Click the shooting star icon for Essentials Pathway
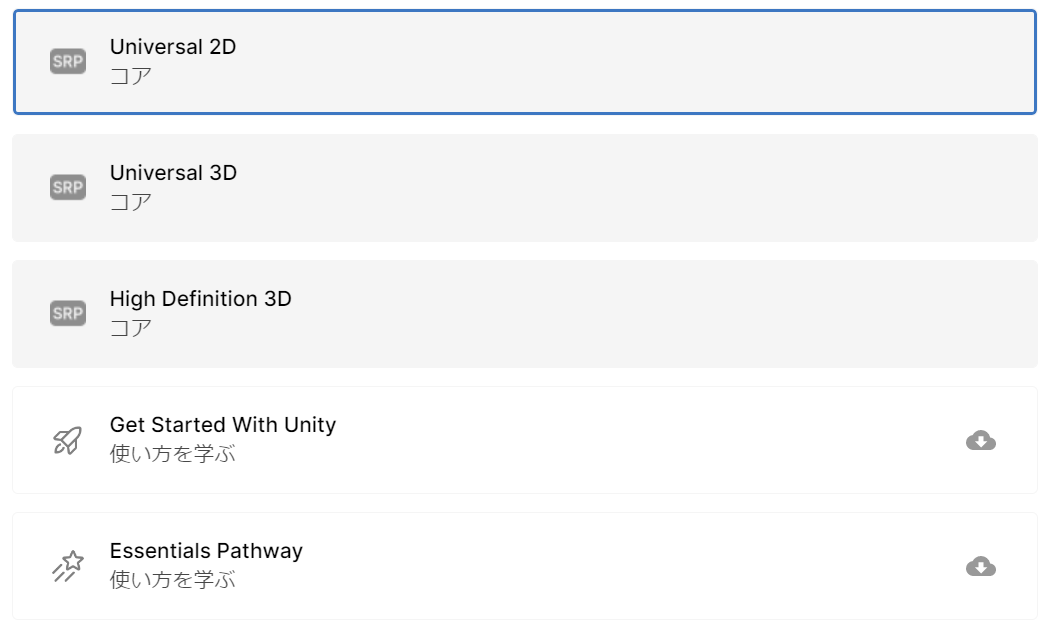Viewport: 1048px width, 631px height. click(x=68, y=566)
